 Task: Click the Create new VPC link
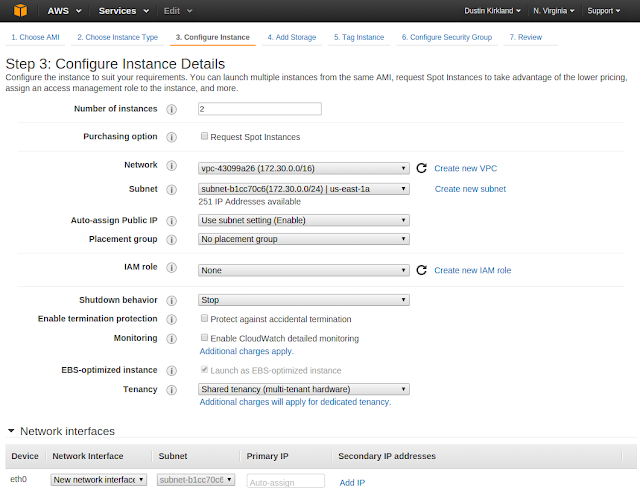pos(466,168)
